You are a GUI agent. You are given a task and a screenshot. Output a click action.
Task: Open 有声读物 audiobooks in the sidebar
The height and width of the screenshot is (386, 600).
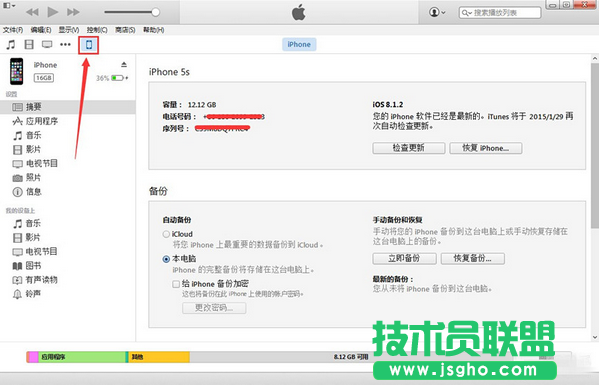(35, 280)
